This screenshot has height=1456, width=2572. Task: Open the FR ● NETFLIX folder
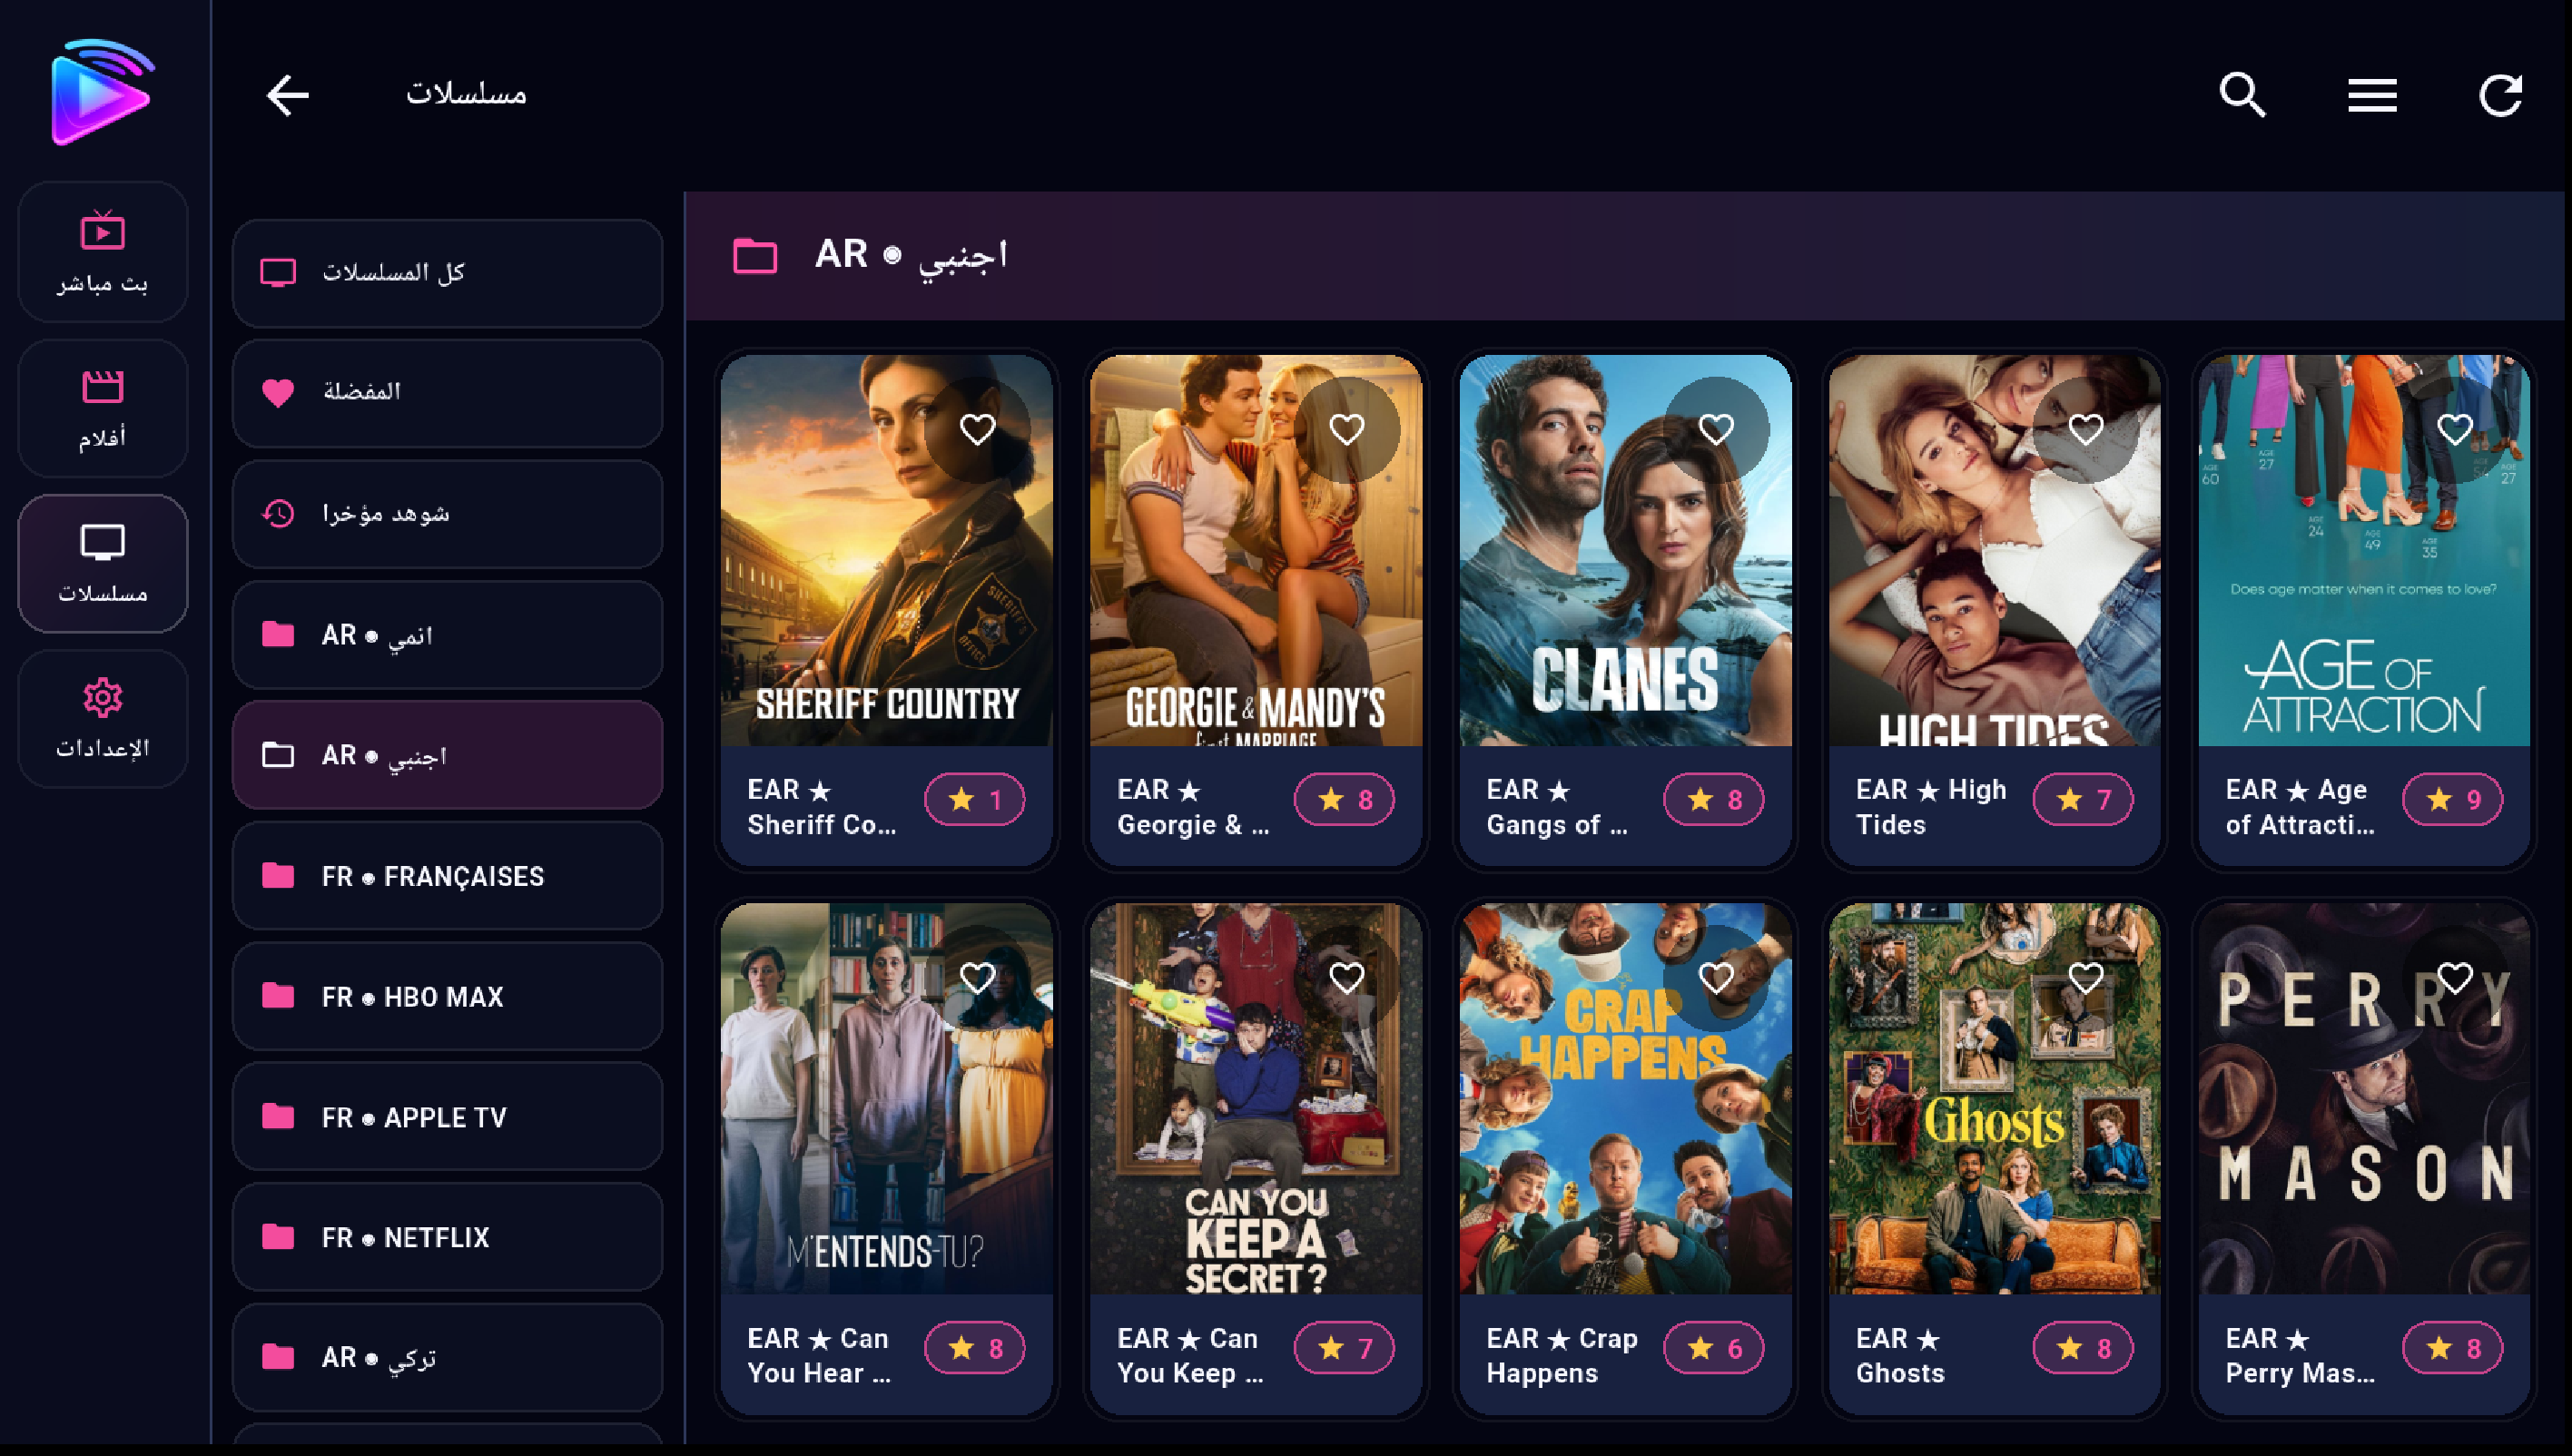447,1237
